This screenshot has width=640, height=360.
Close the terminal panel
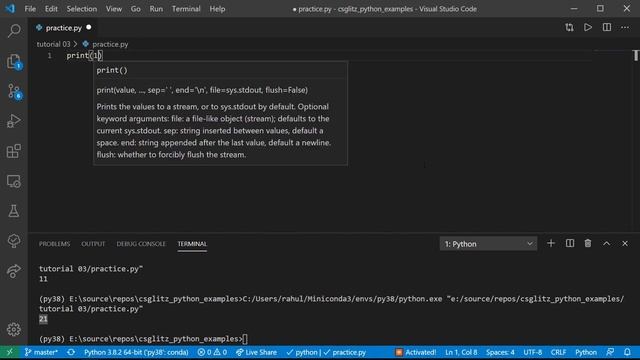pyautogui.click(x=625, y=243)
